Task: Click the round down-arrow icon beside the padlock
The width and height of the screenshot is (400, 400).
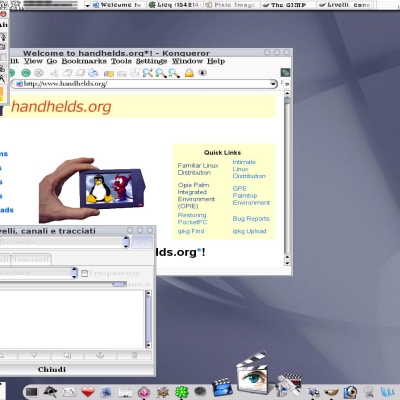Action: click(202, 72)
